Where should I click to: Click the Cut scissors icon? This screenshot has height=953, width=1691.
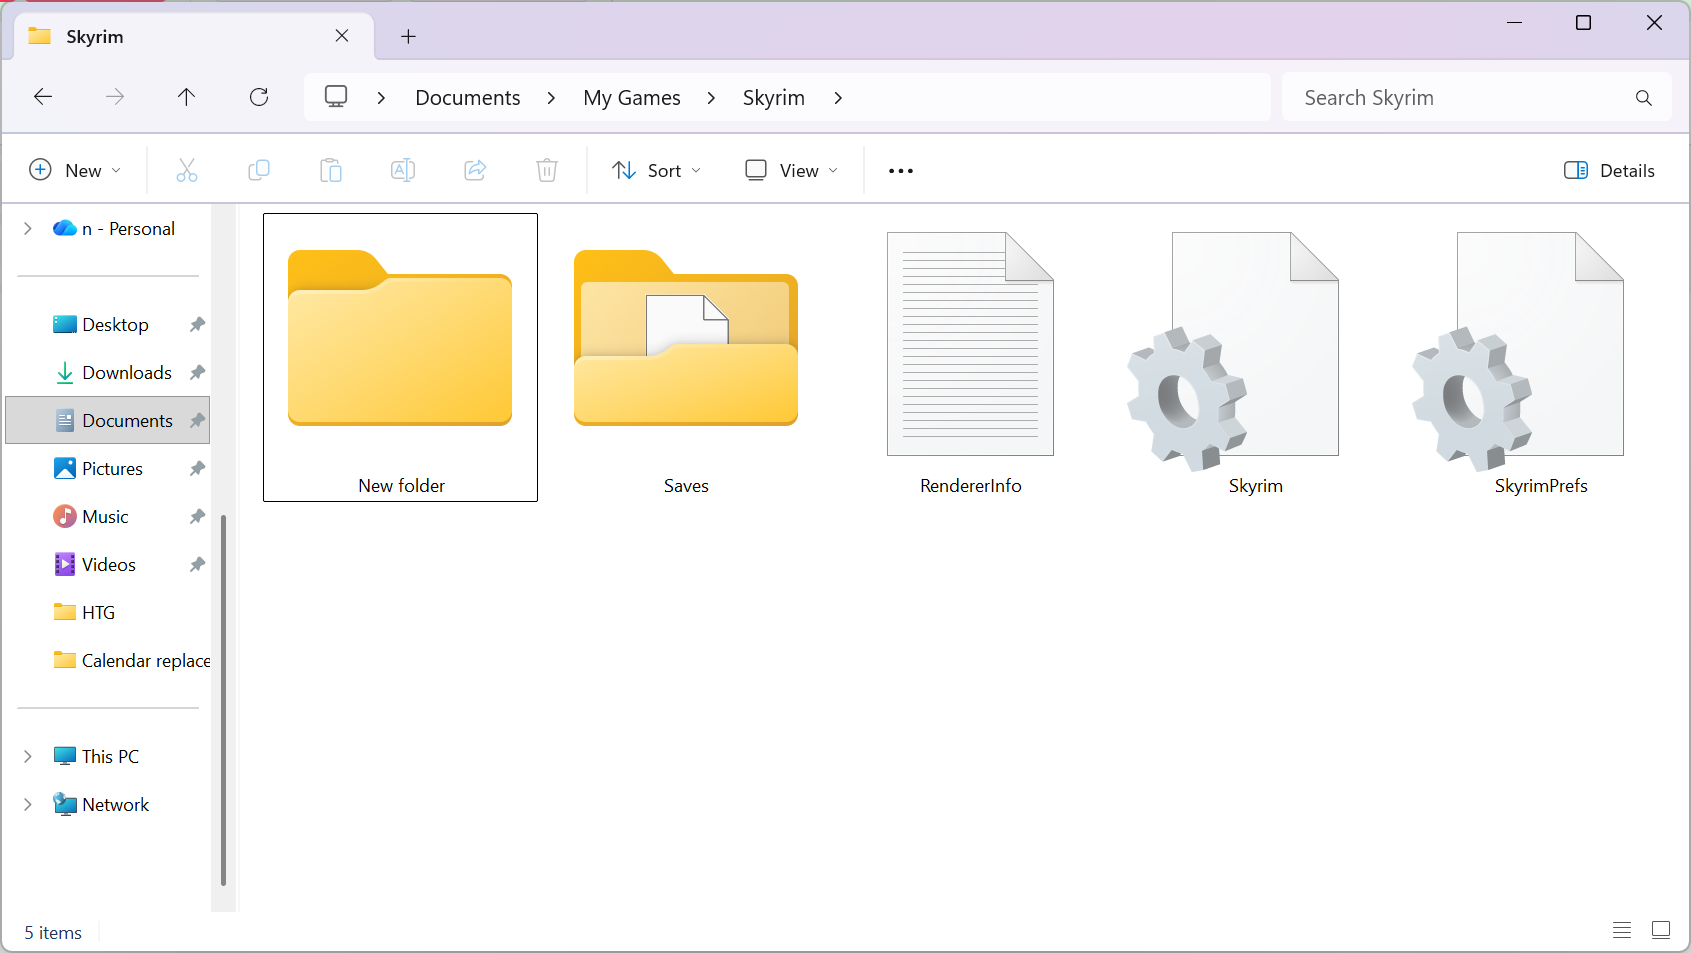pyautogui.click(x=187, y=170)
